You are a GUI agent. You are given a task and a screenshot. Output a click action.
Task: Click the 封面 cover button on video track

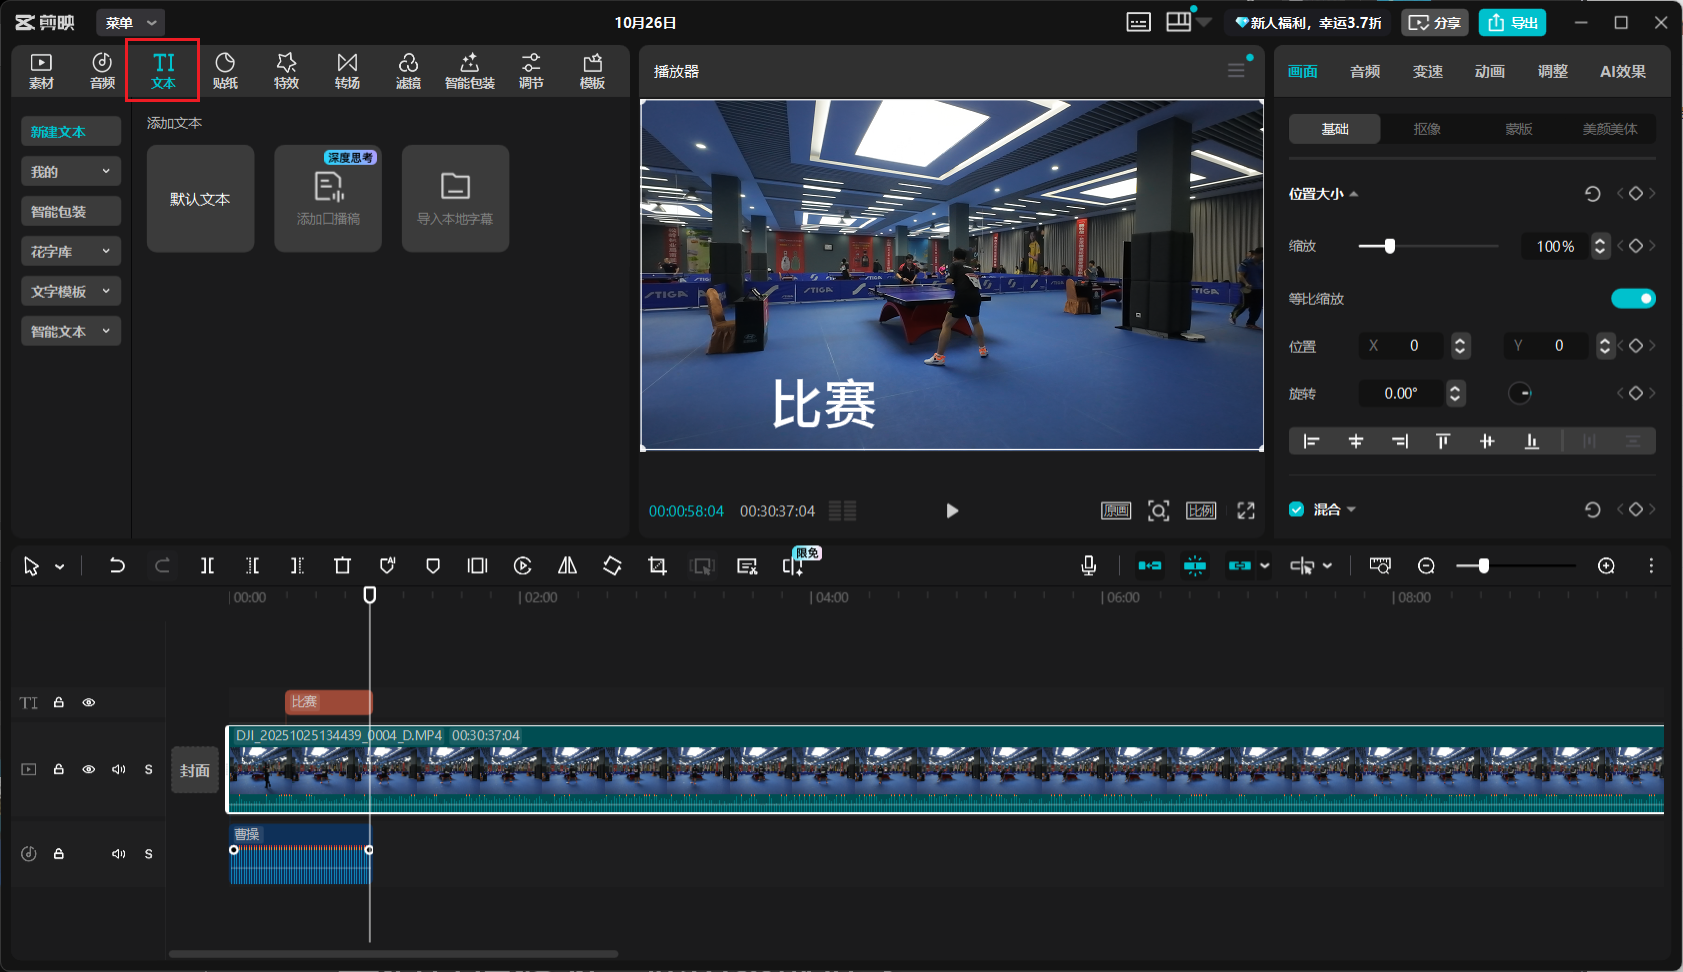pyautogui.click(x=195, y=770)
